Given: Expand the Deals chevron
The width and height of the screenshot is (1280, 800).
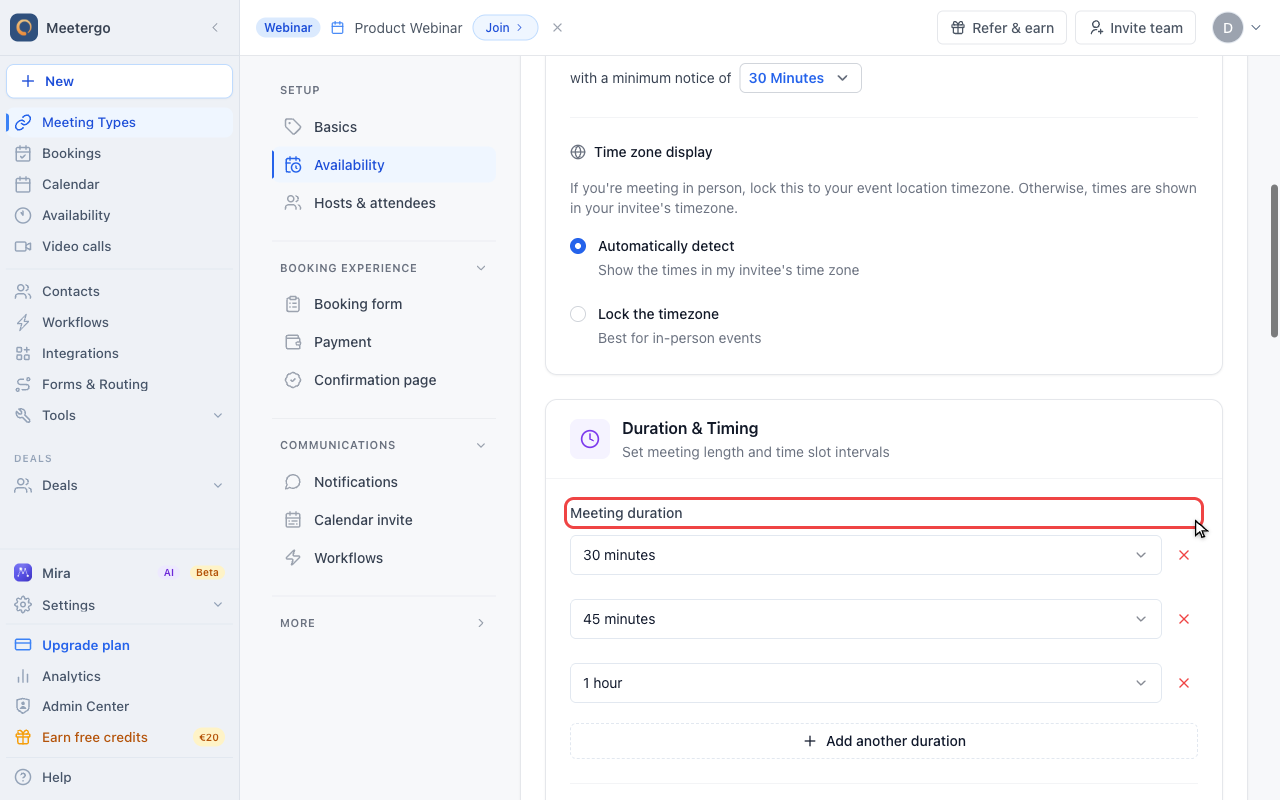Looking at the screenshot, I should 218,485.
